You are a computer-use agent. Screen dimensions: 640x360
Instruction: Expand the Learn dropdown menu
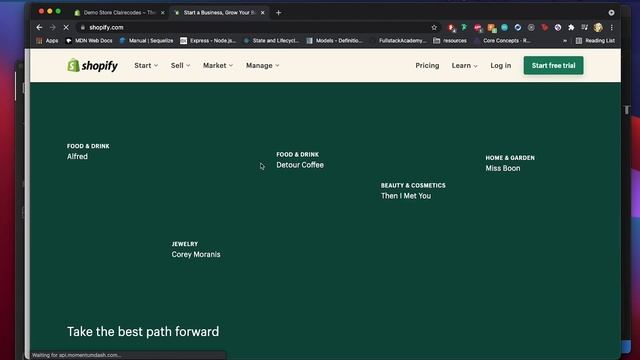coord(464,65)
